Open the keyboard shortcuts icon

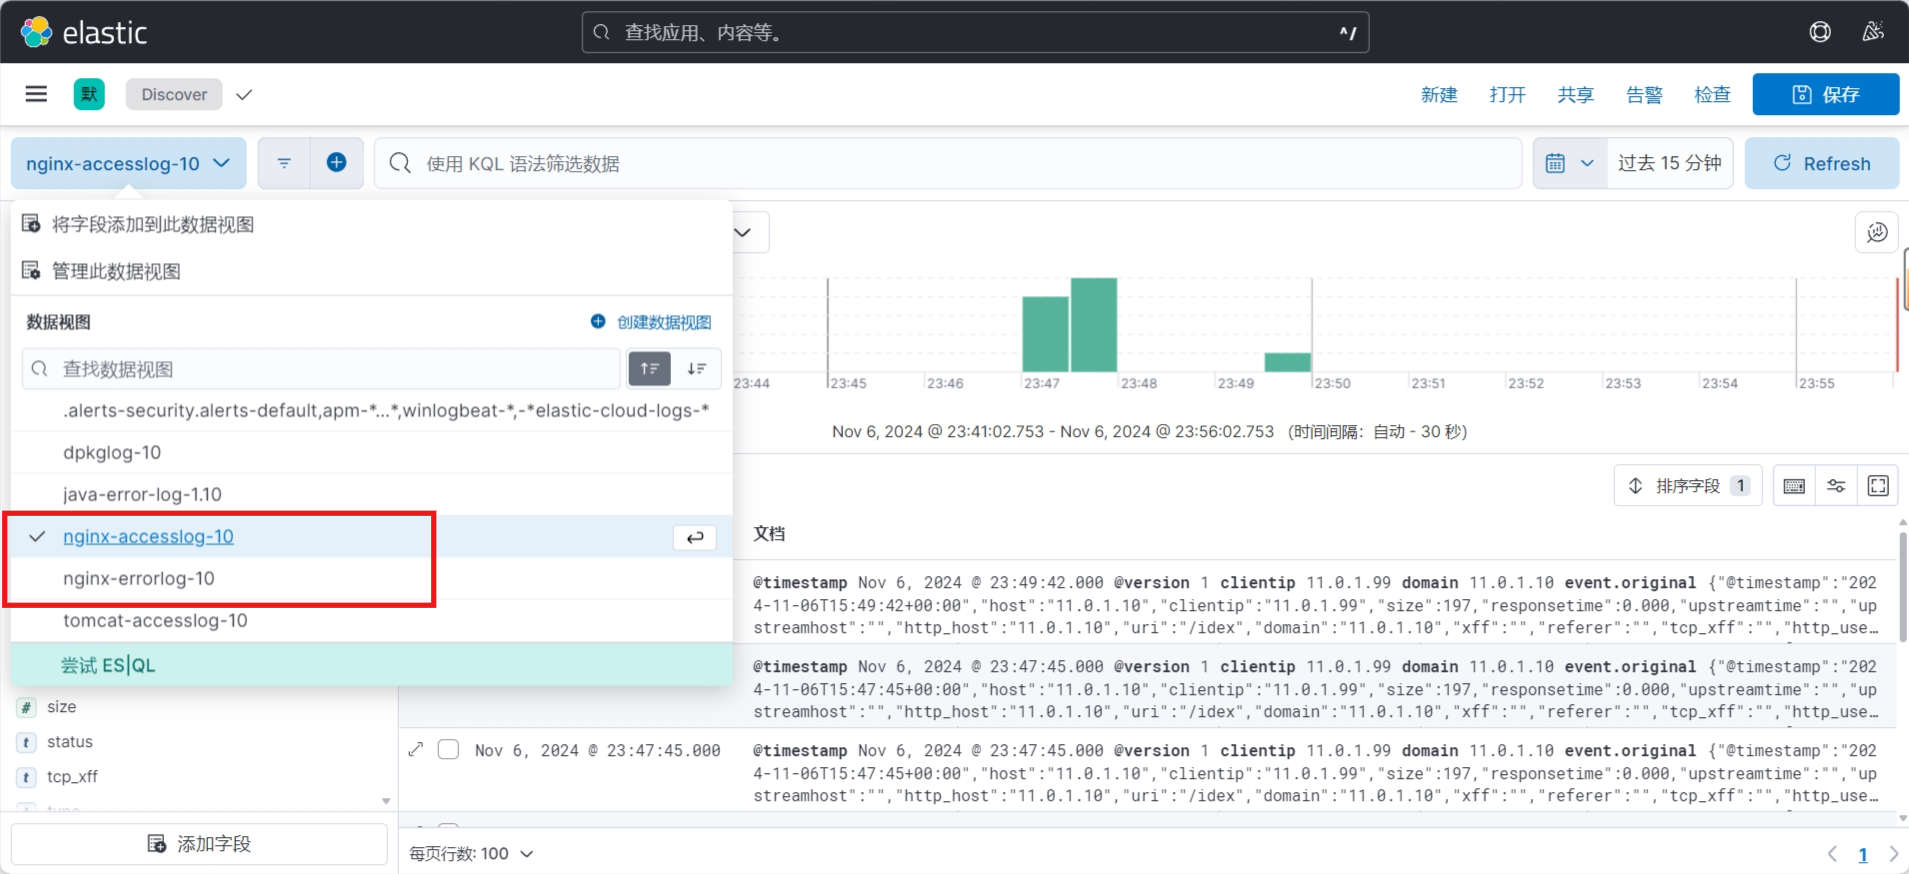[1794, 486]
